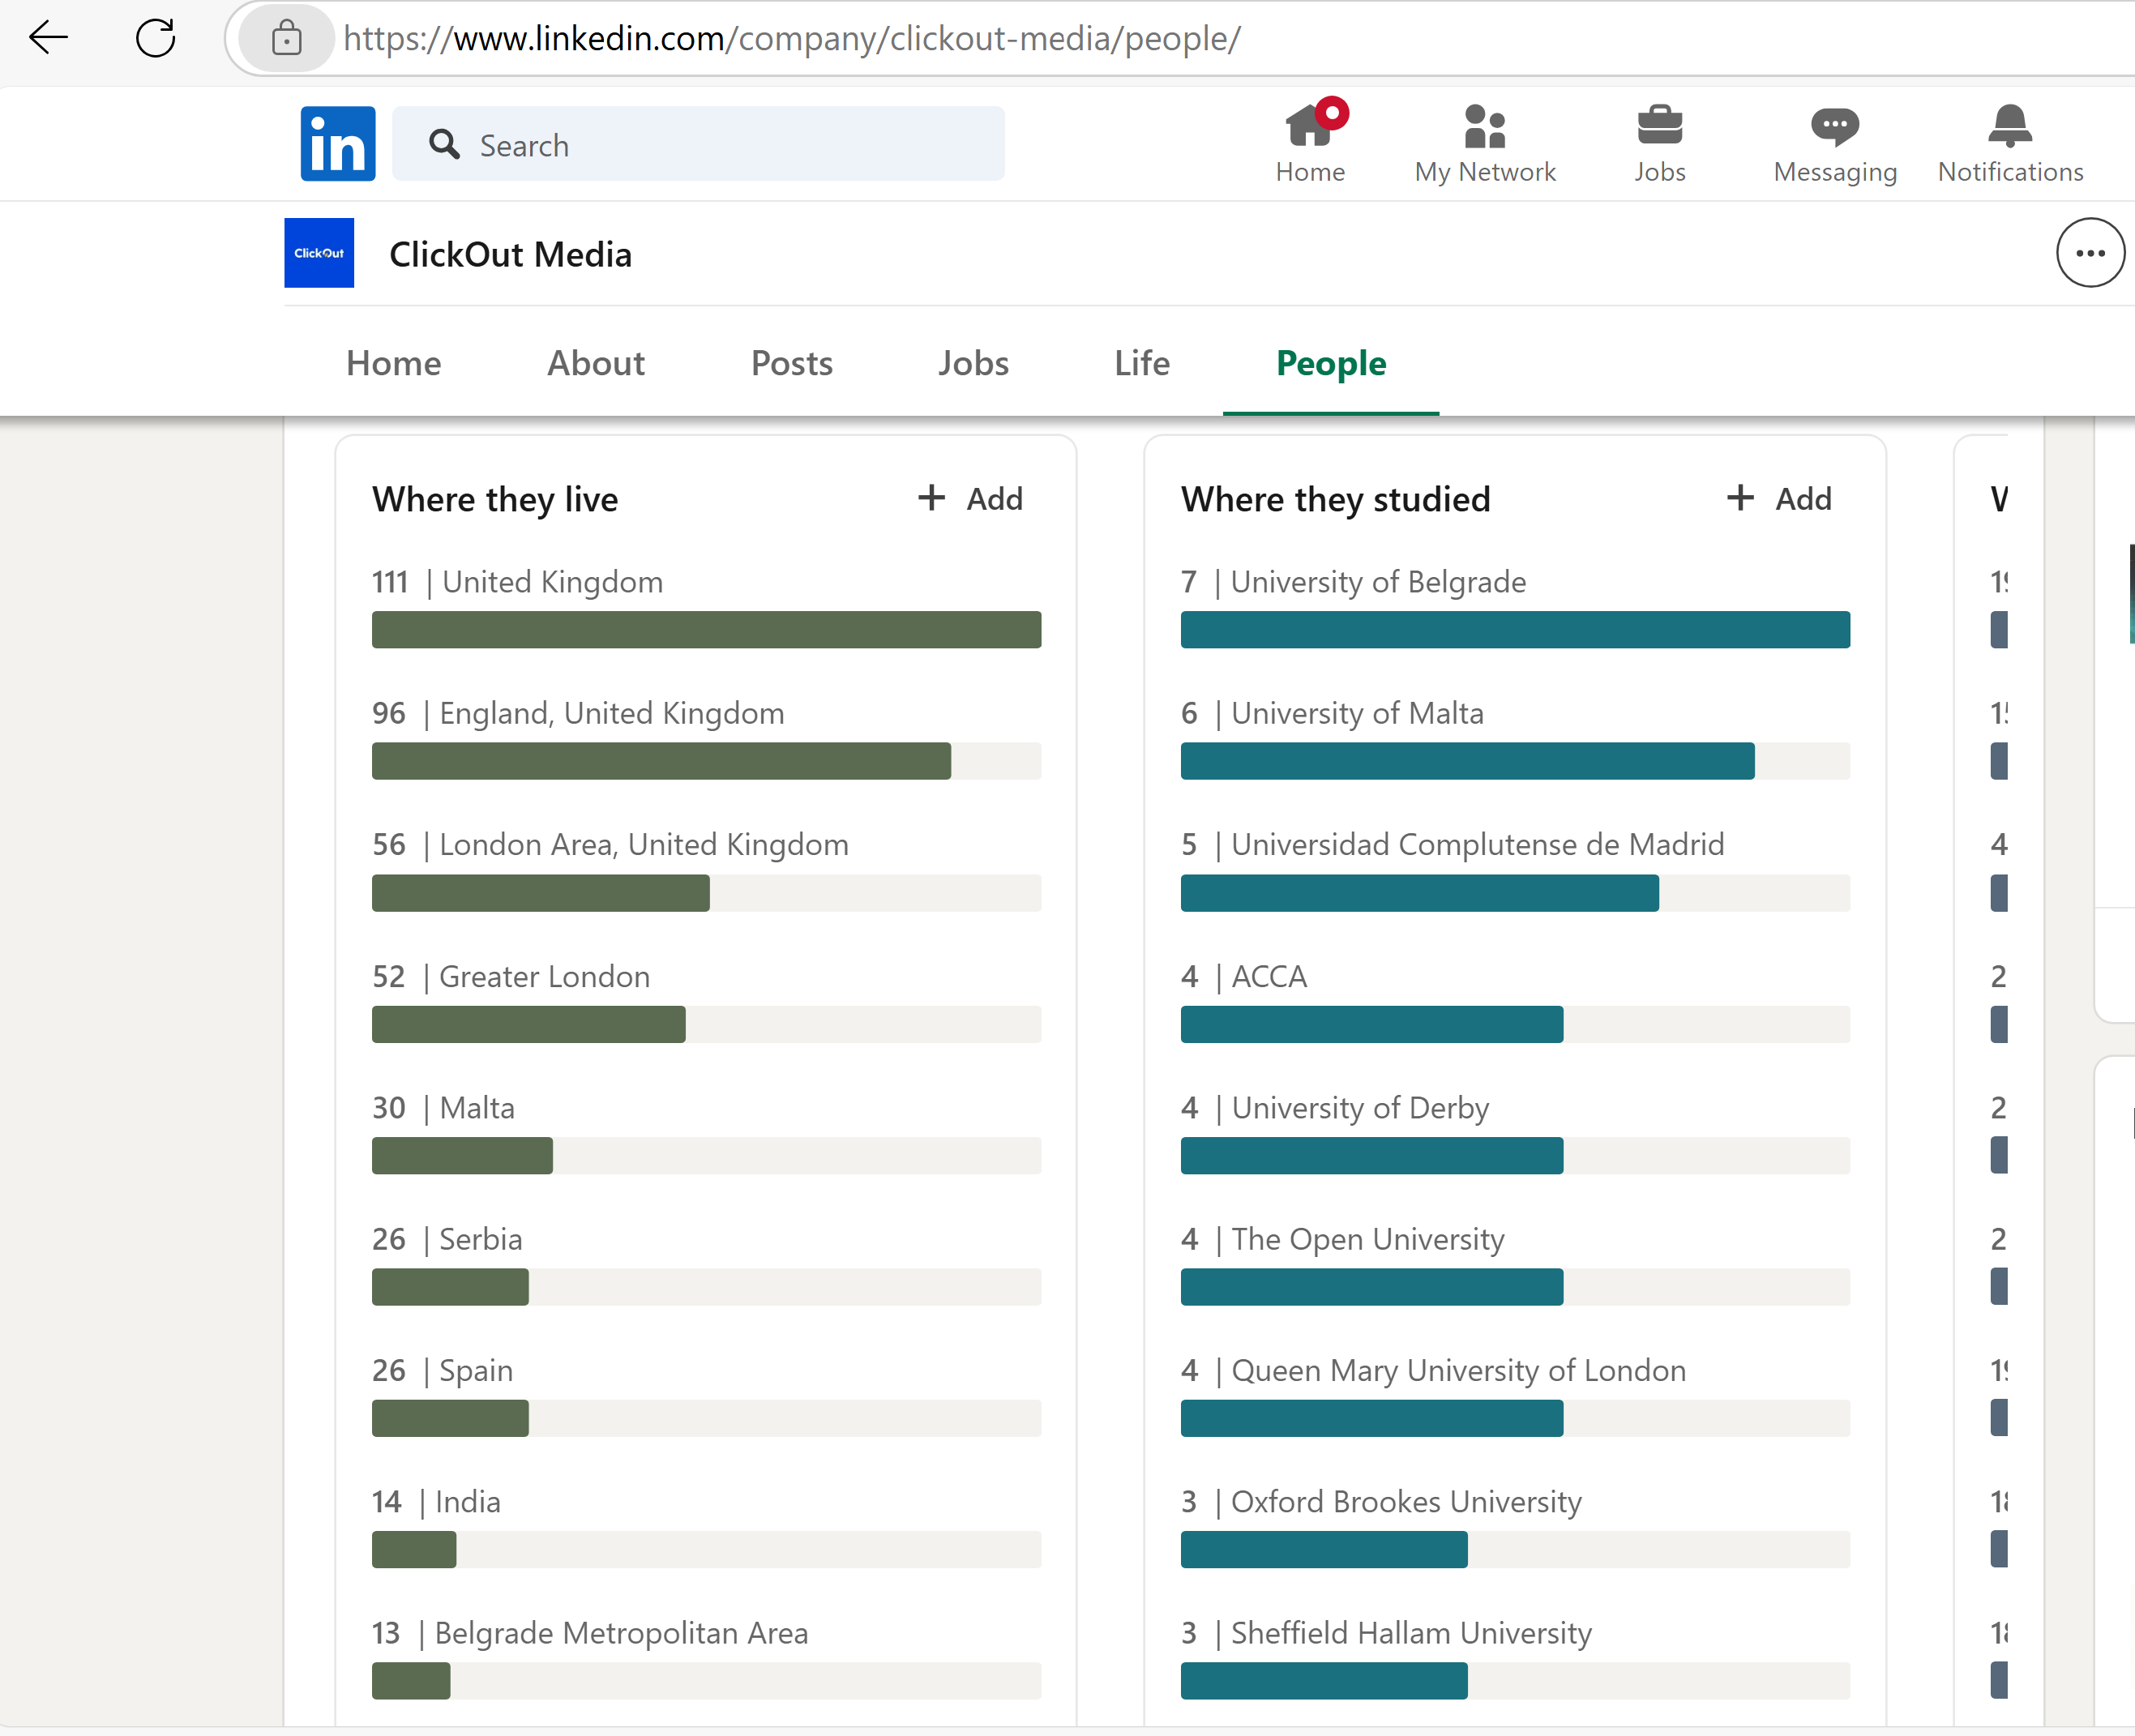
Task: Click the ClickOut Media company logo
Action: pos(319,253)
